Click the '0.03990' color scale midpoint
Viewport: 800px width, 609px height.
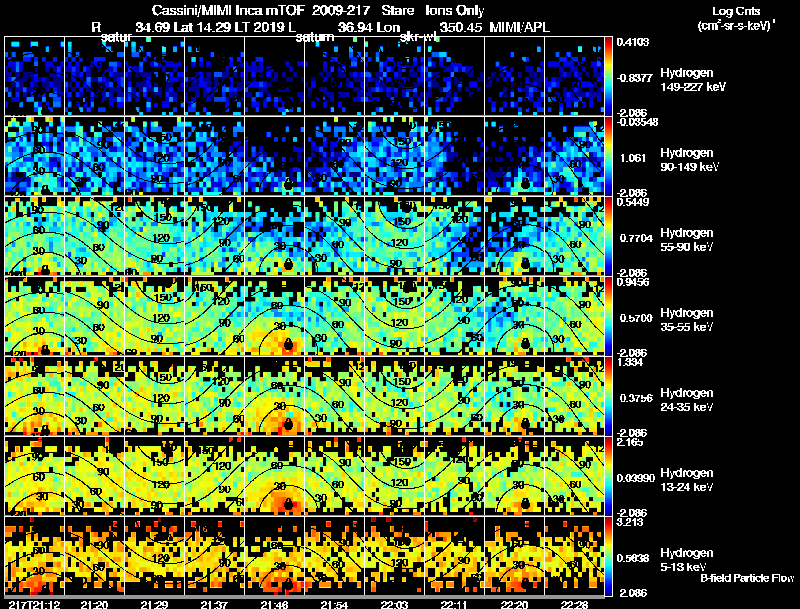tap(636, 478)
